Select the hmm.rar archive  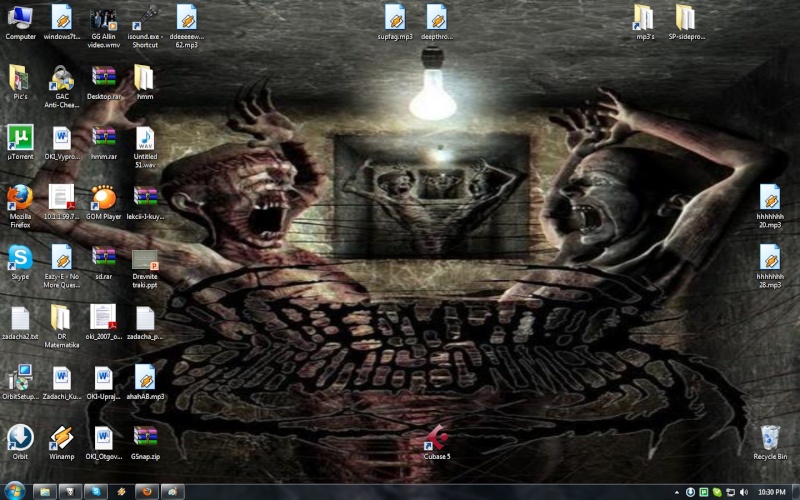click(x=104, y=143)
